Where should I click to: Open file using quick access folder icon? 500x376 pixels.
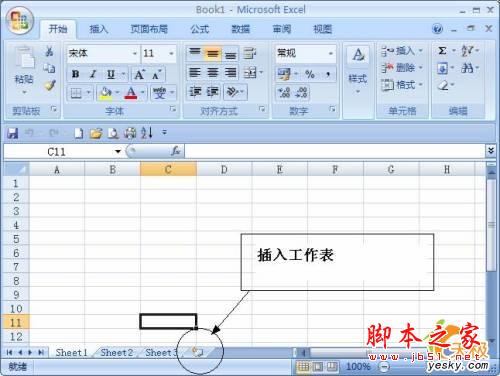[x=96, y=133]
